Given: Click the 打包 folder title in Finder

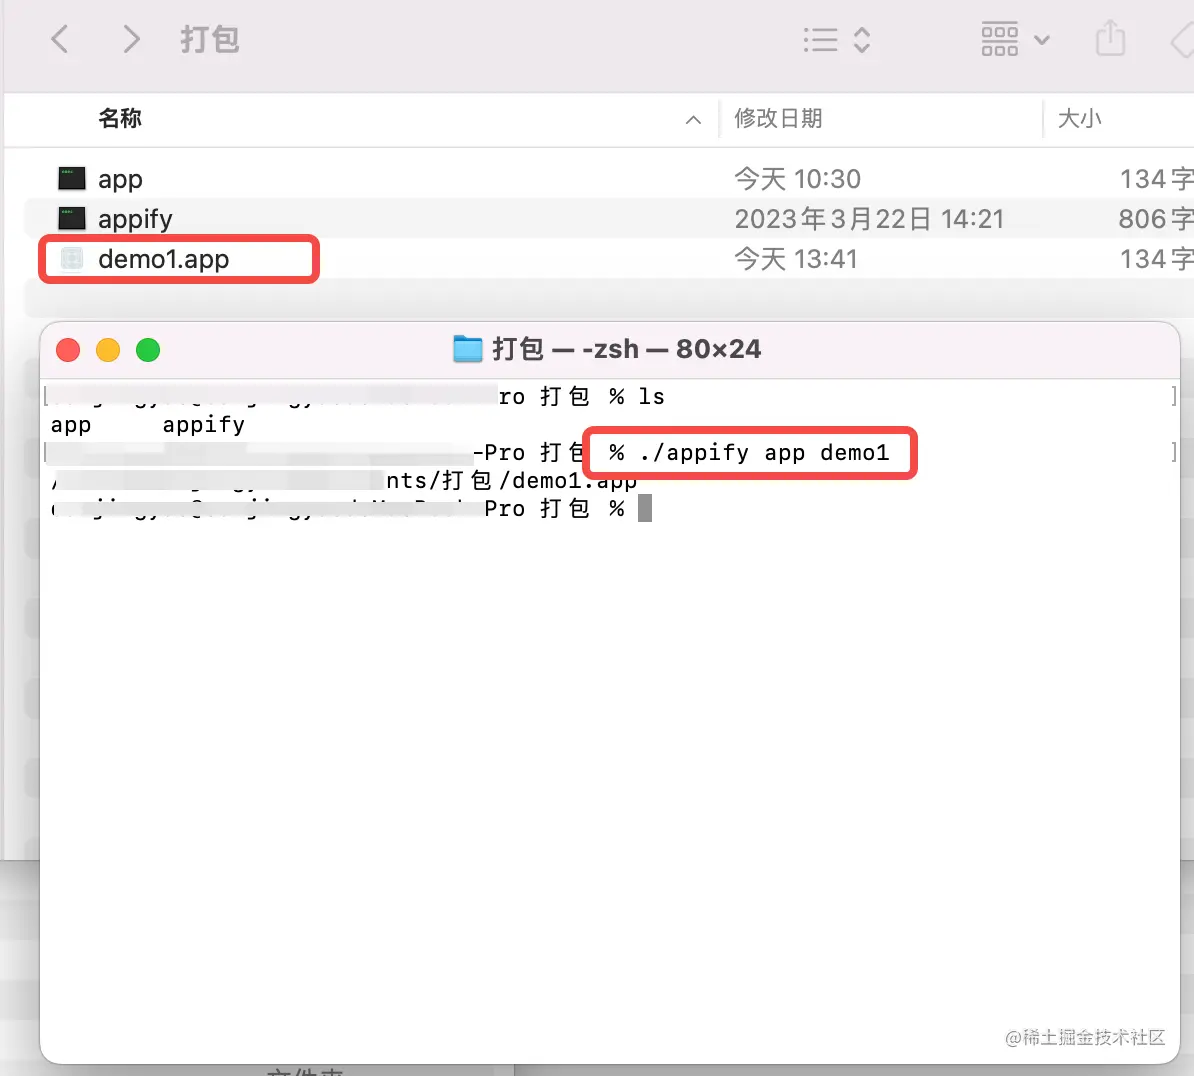Looking at the screenshot, I should click(x=209, y=40).
